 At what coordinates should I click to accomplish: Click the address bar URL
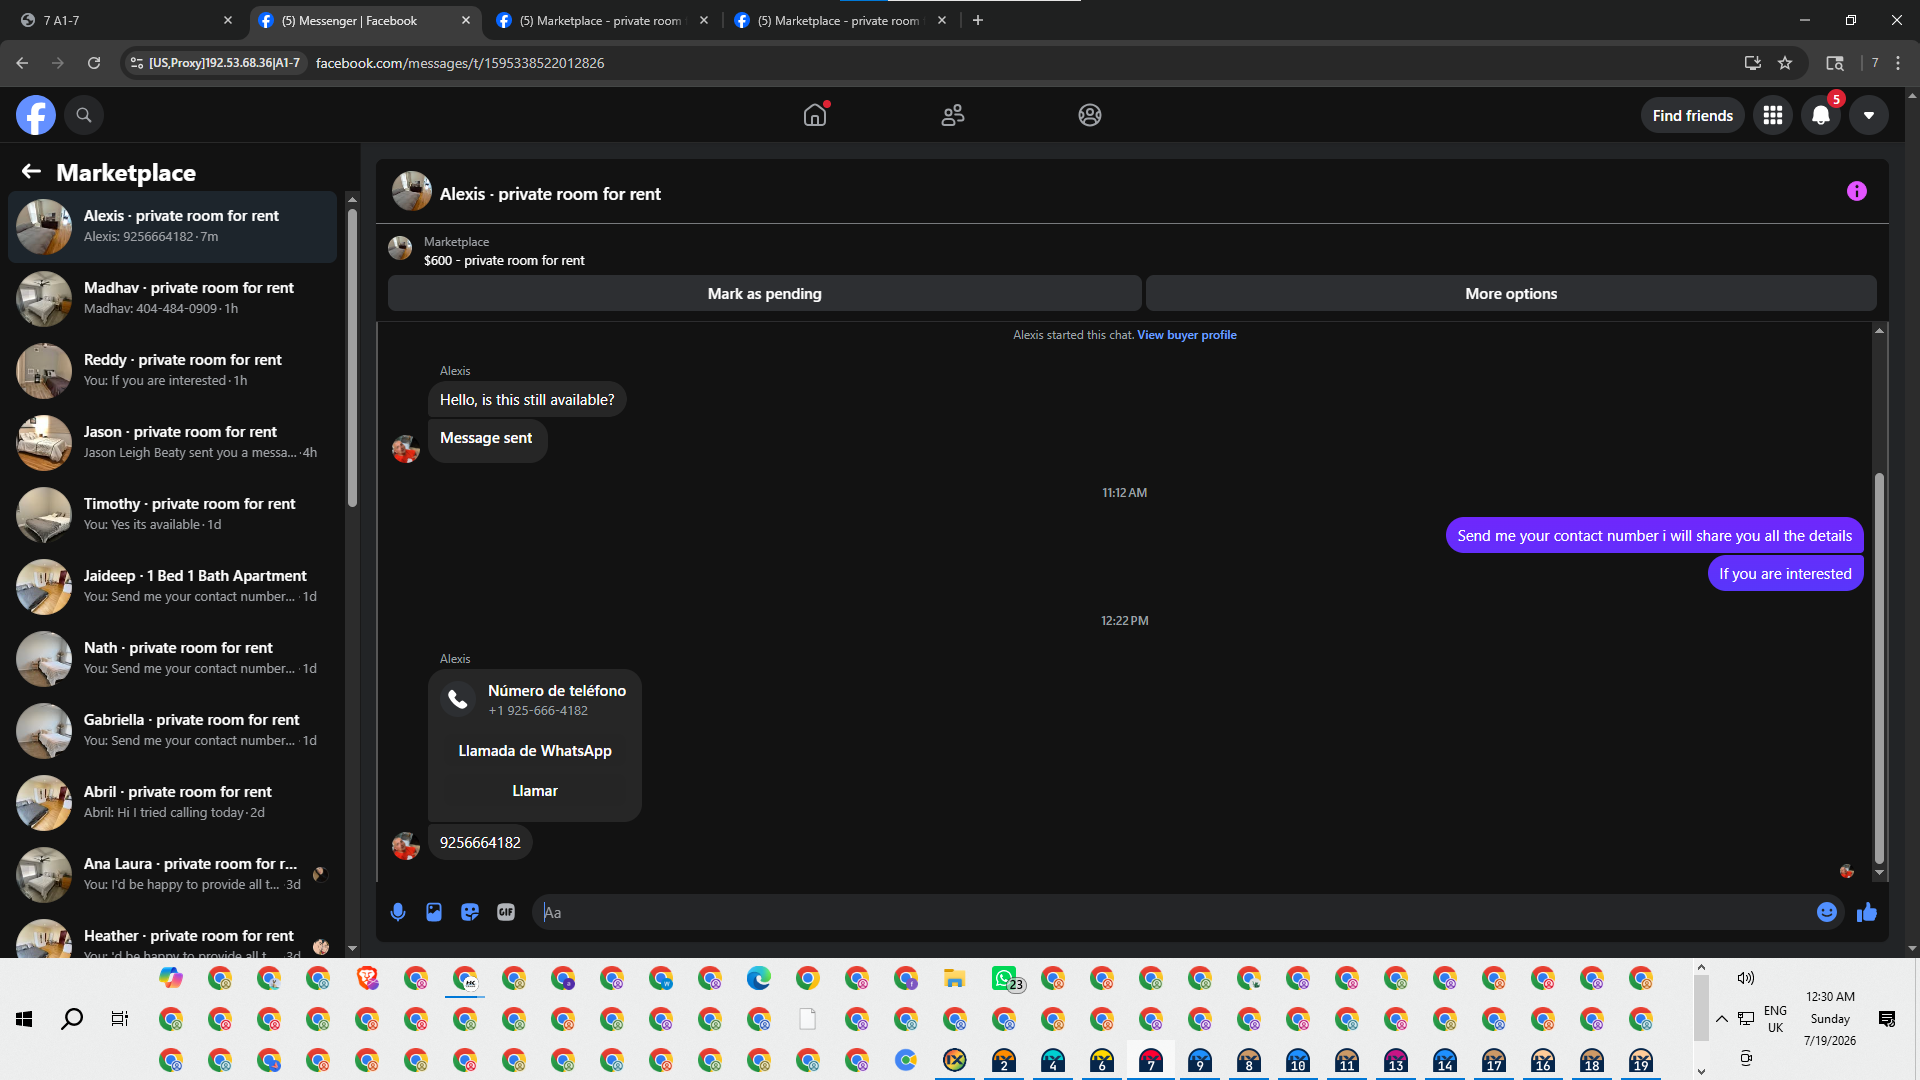pyautogui.click(x=460, y=63)
